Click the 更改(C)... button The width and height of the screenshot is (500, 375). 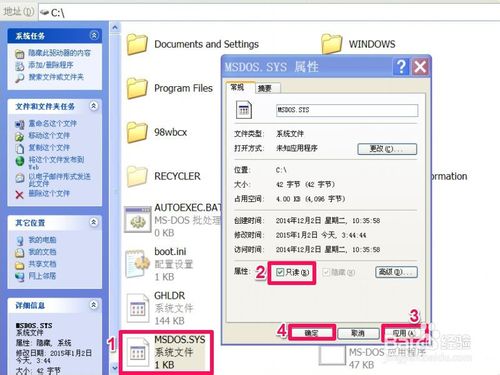[x=387, y=149]
